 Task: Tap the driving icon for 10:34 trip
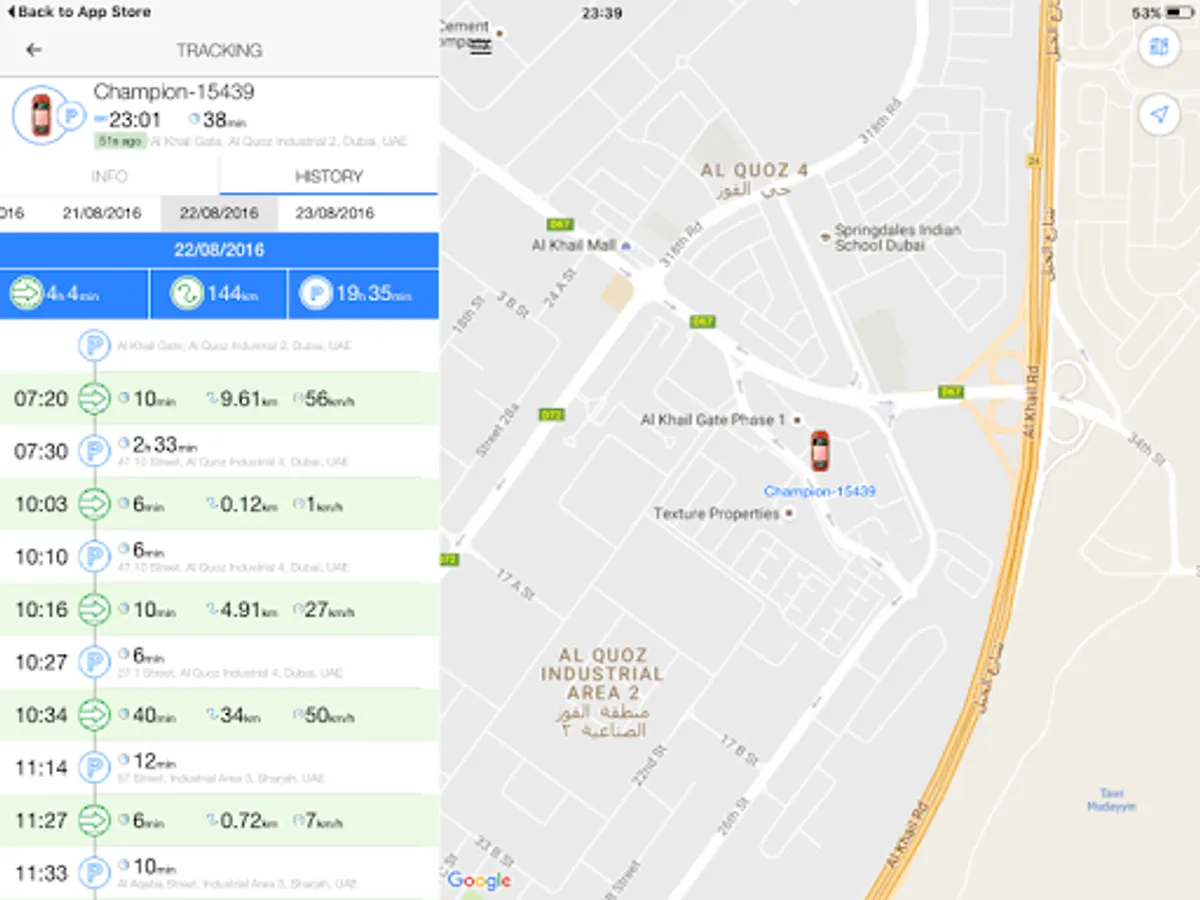94,715
